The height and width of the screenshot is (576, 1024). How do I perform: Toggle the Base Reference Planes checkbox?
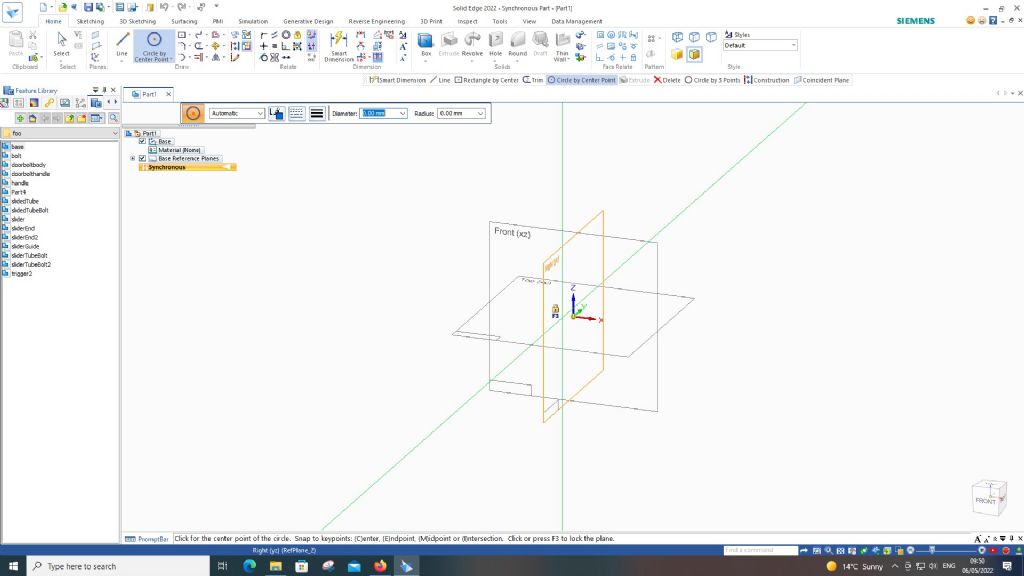click(x=142, y=158)
